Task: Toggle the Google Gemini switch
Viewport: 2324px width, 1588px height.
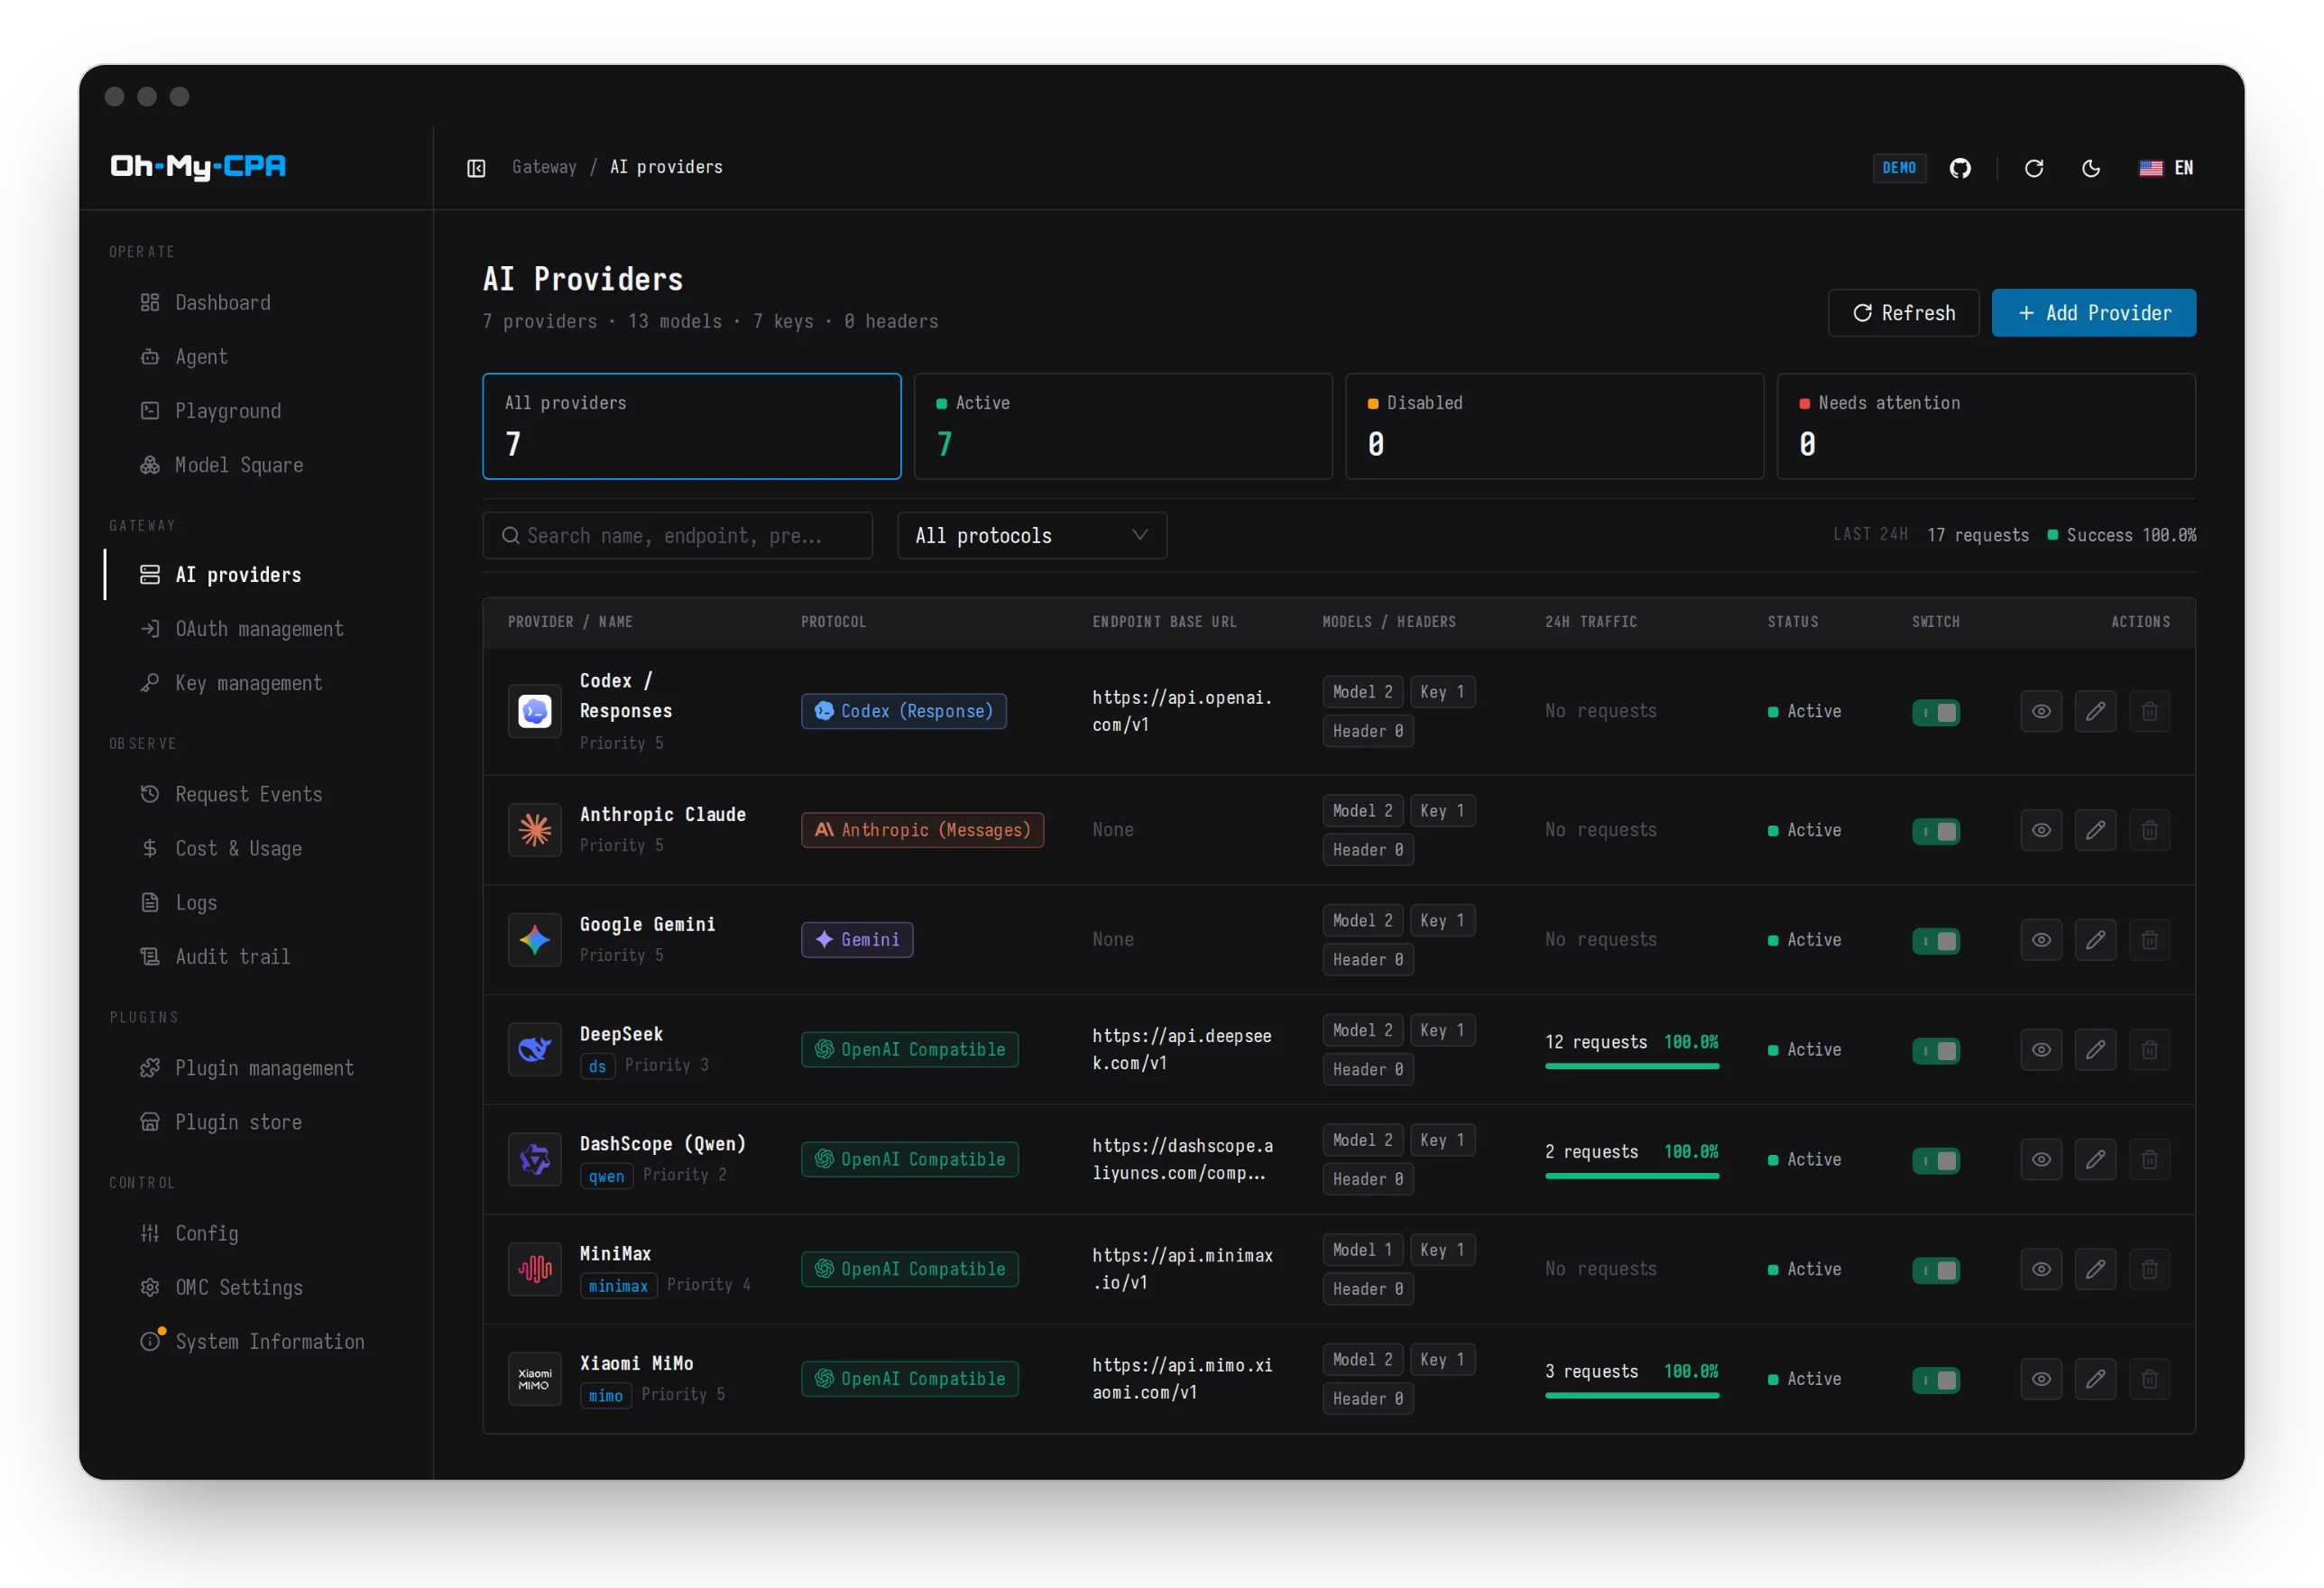Action: 1935,941
